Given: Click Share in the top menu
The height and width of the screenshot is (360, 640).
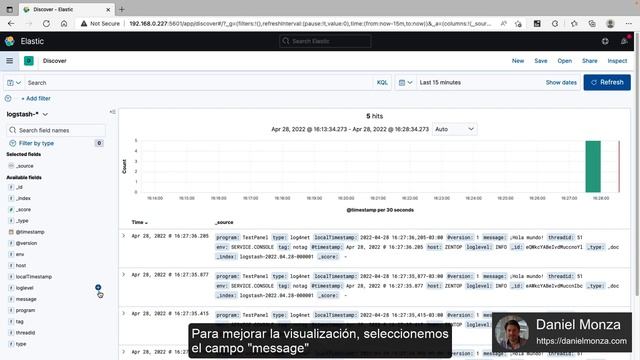Looking at the screenshot, I should click(x=589, y=61).
